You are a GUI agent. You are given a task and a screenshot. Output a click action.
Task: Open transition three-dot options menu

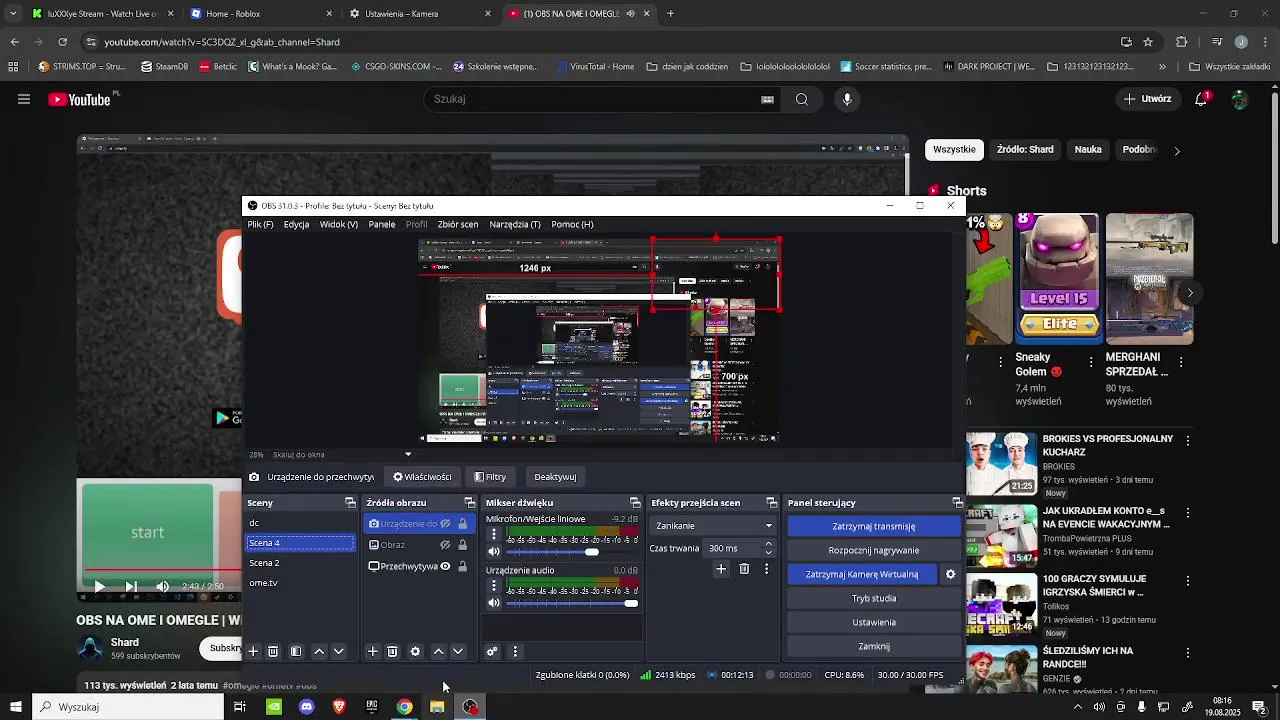(767, 569)
